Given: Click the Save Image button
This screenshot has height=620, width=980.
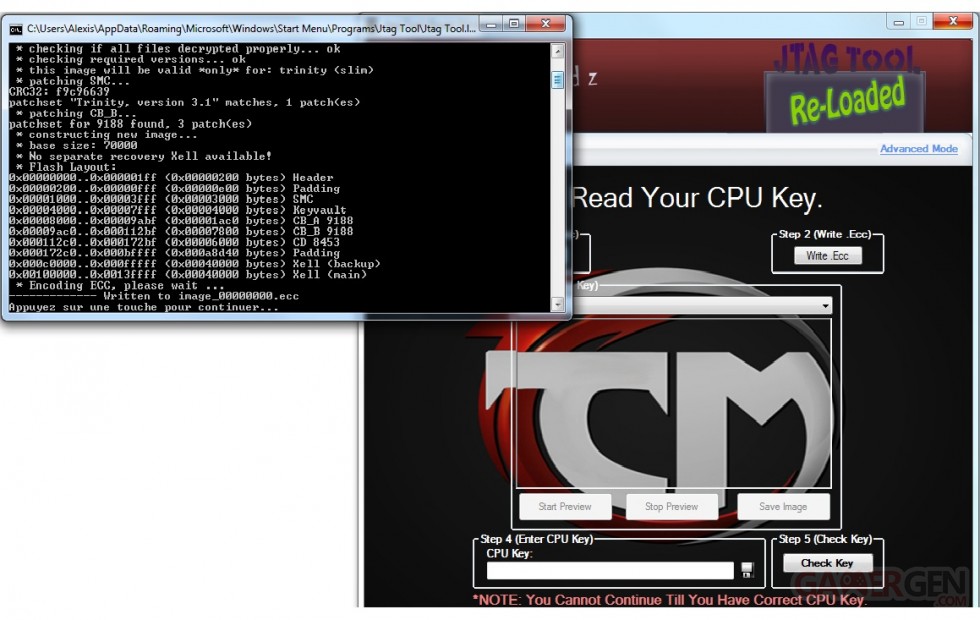Looking at the screenshot, I should (783, 506).
